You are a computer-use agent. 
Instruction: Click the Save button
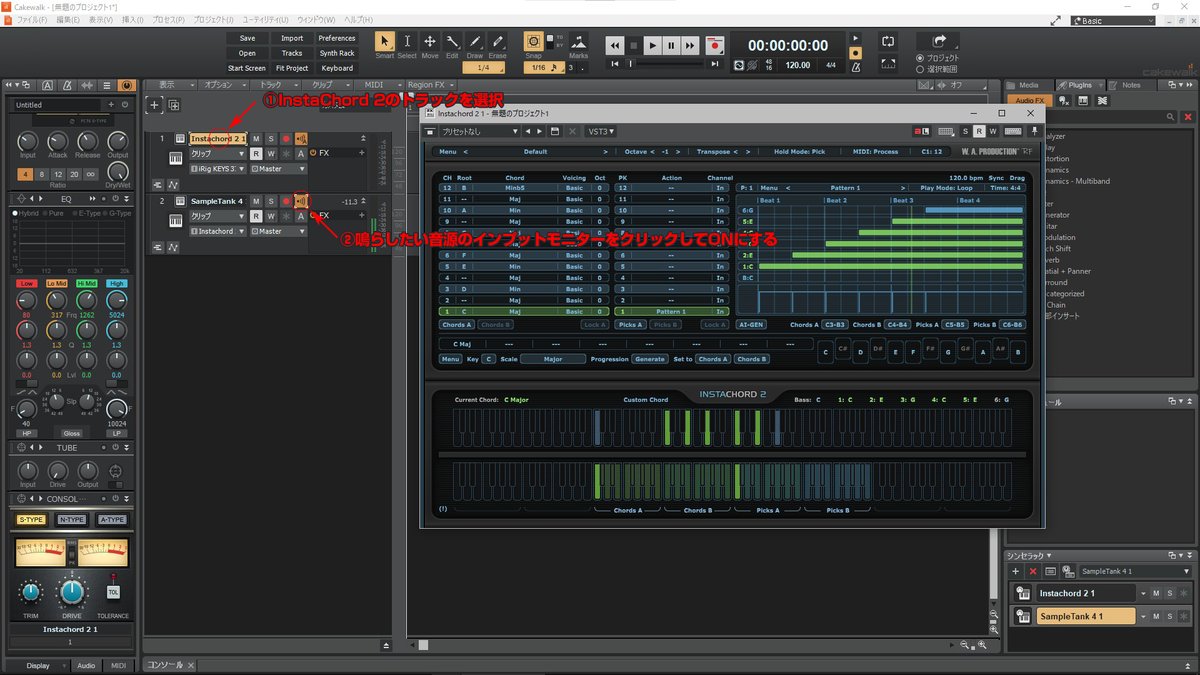point(247,38)
